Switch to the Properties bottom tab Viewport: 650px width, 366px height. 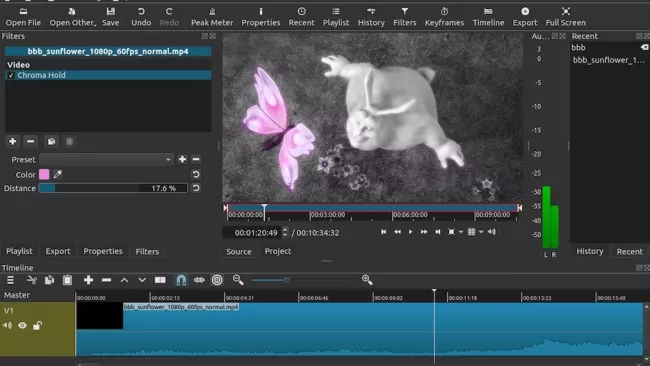[x=103, y=251]
